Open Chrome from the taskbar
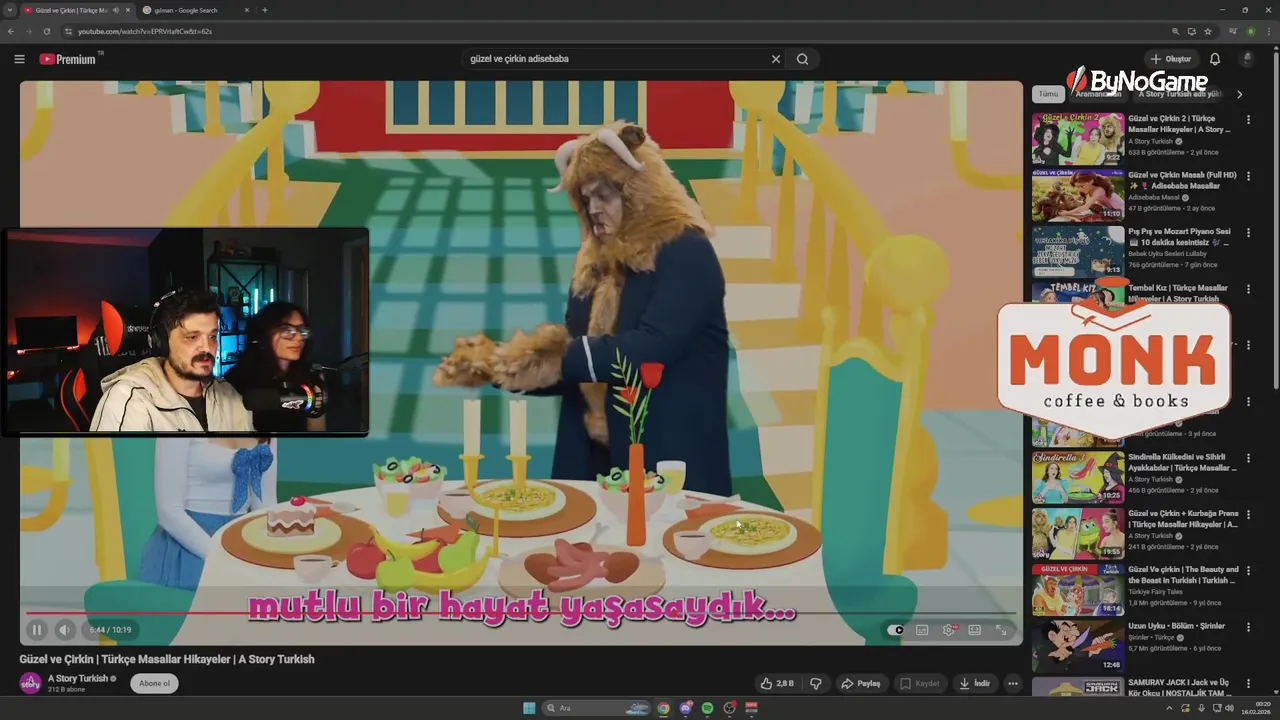Viewport: 1280px width, 720px height. pos(663,708)
